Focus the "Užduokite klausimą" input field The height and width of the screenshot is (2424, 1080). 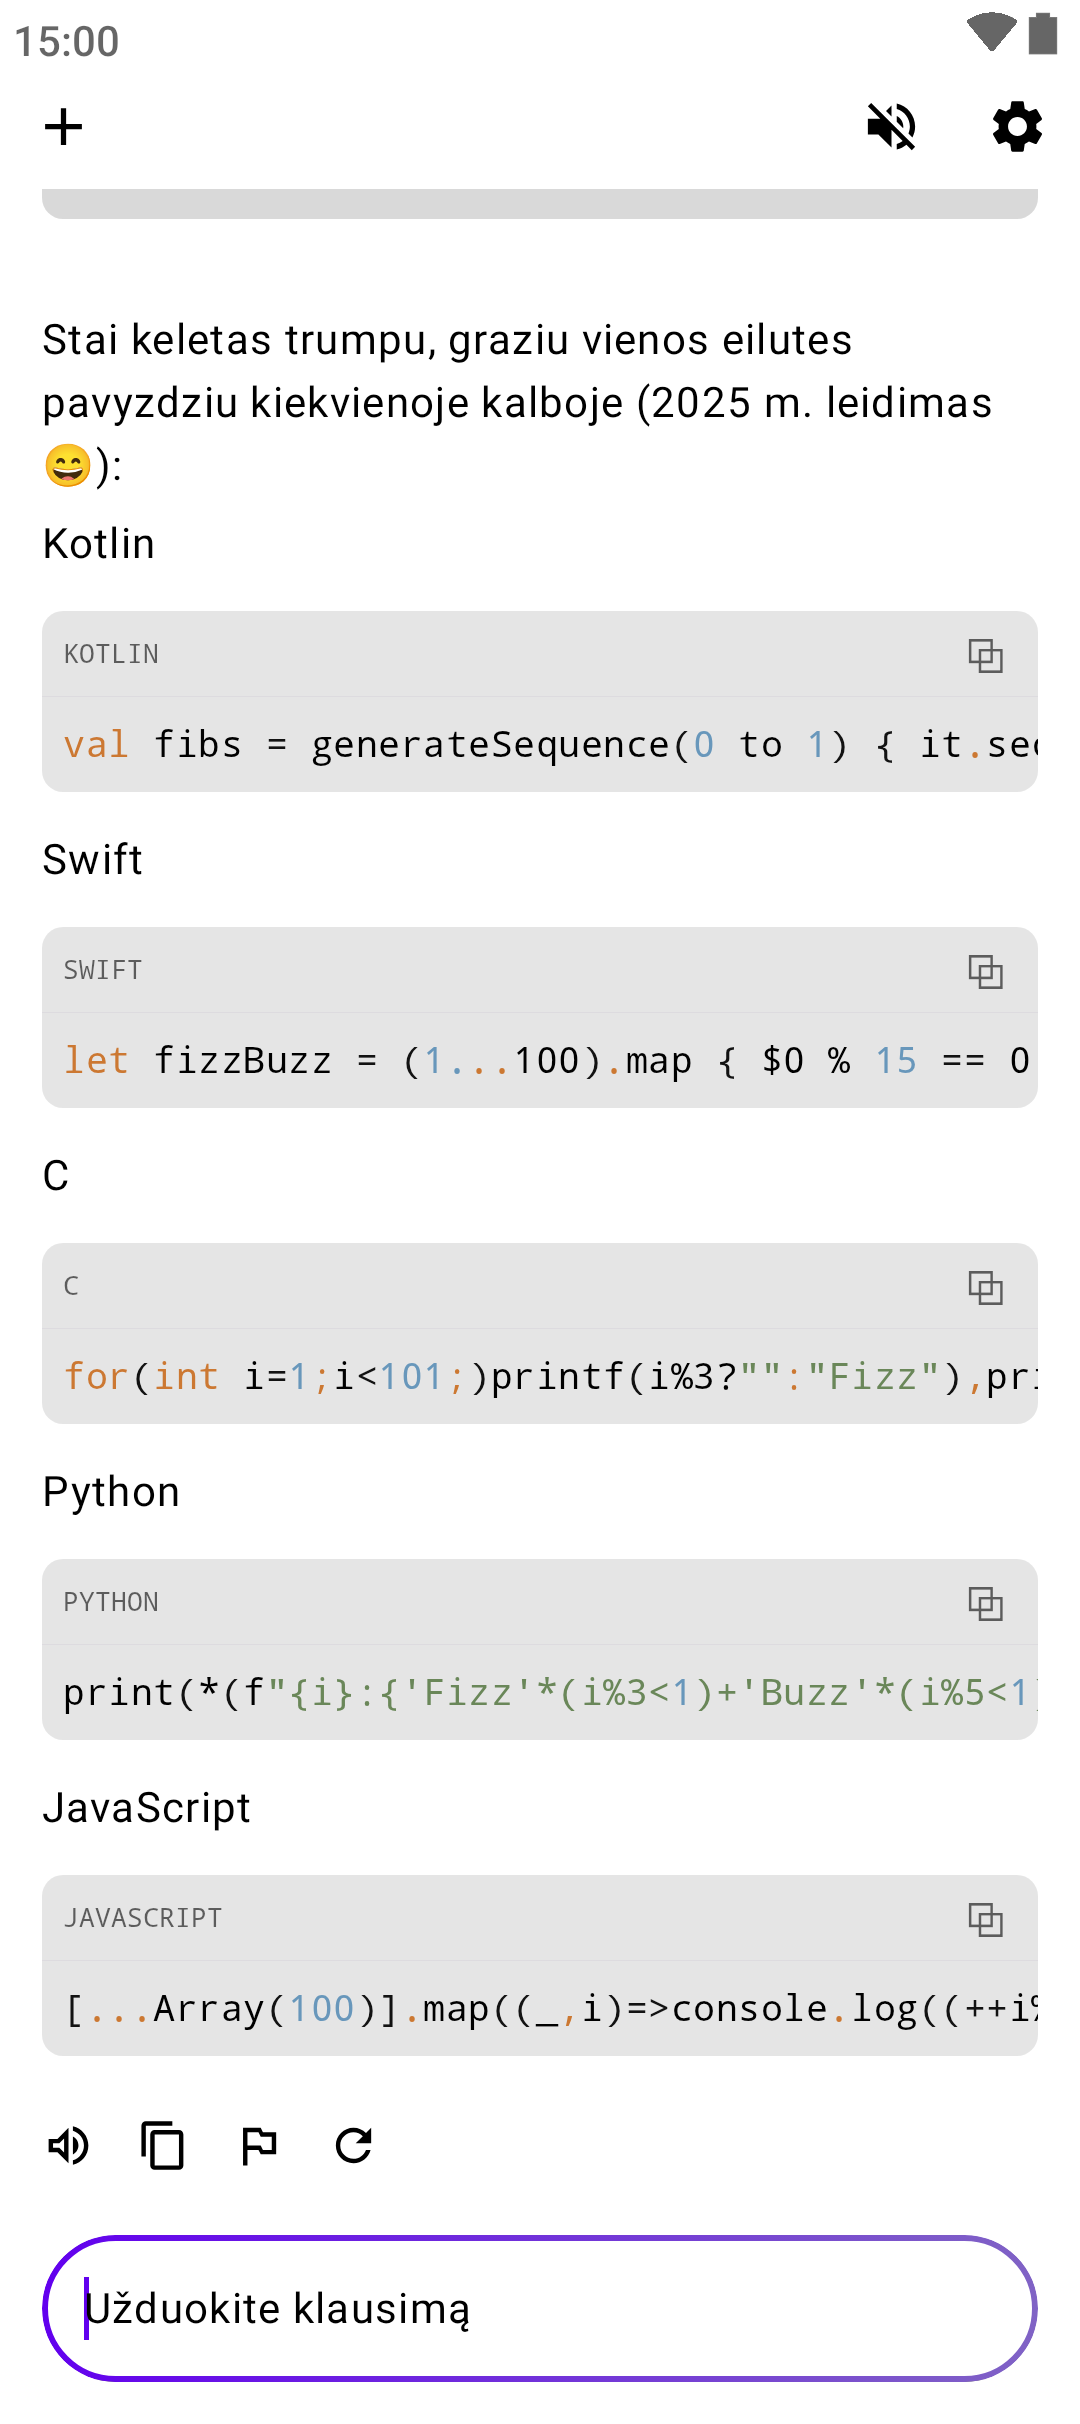pos(540,2308)
